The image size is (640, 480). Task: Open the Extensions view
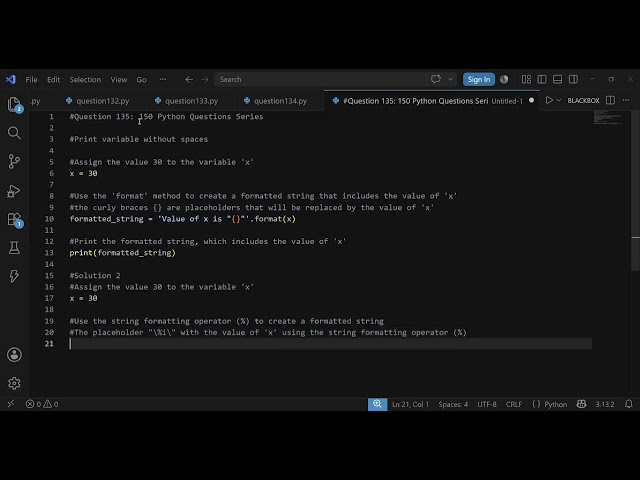(x=14, y=220)
